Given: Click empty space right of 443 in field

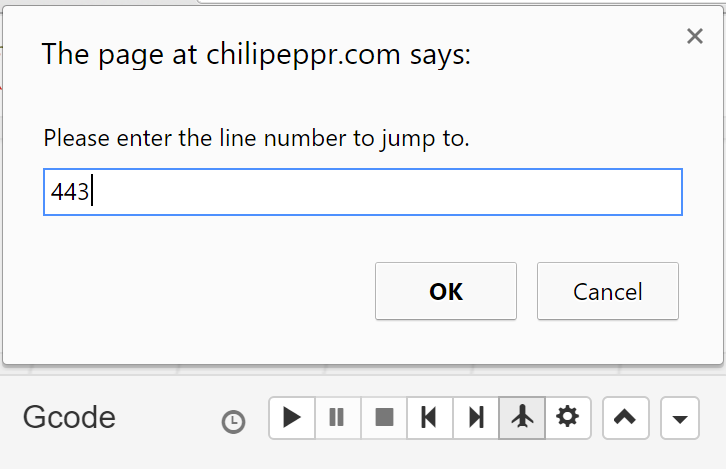Looking at the screenshot, I should pyautogui.click(x=400, y=192).
